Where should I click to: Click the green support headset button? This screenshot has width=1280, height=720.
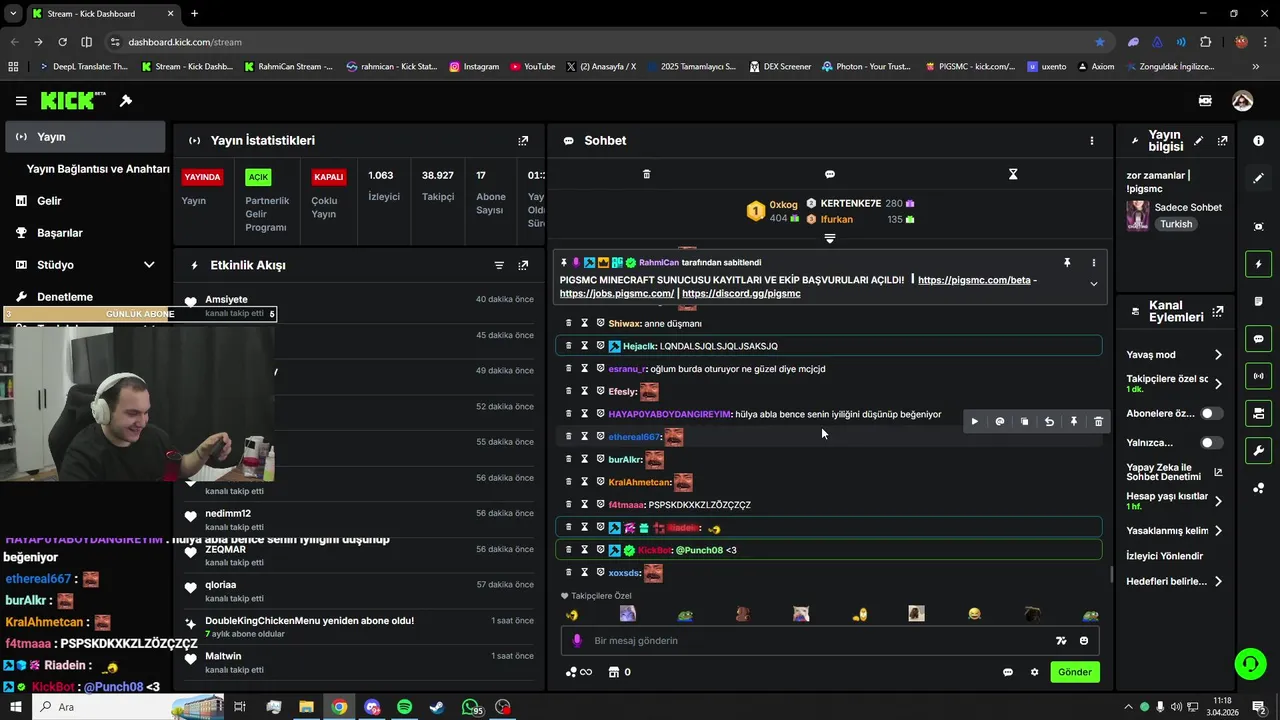(1249, 663)
